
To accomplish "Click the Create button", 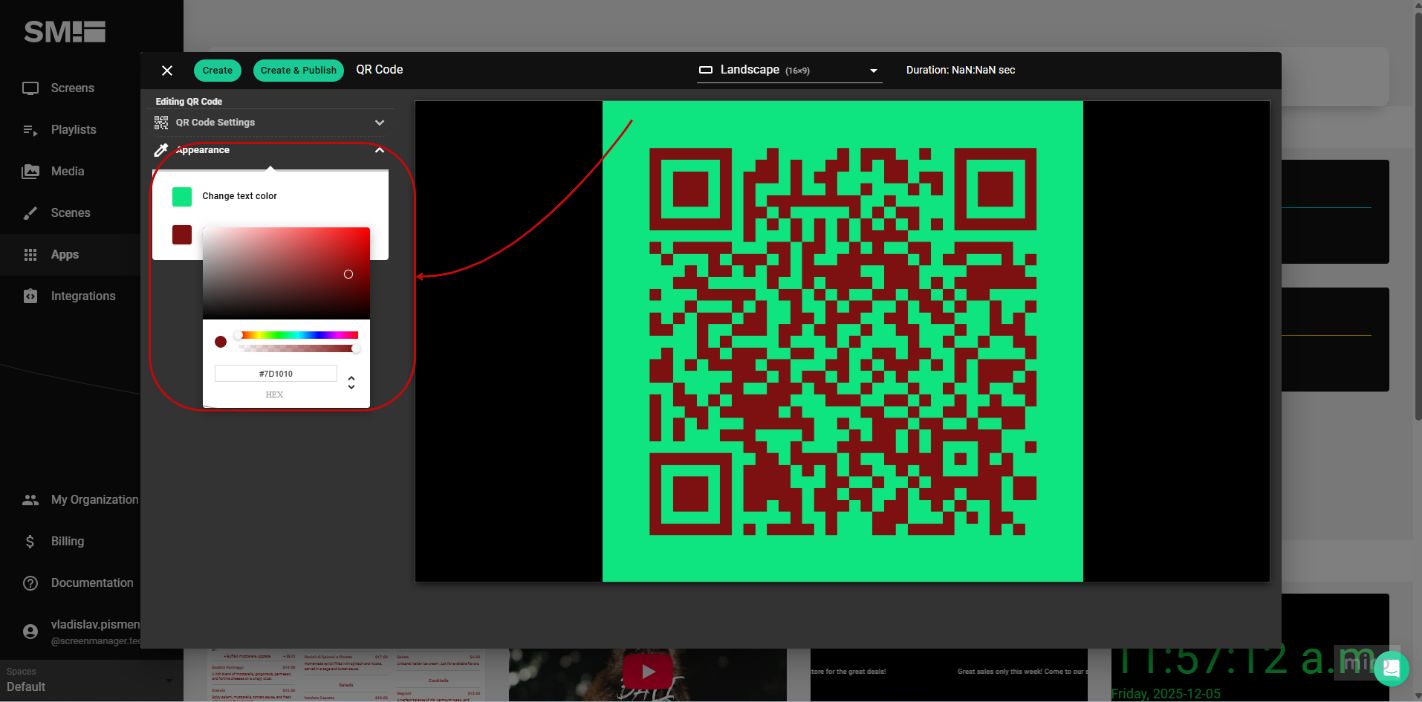I will coord(217,70).
